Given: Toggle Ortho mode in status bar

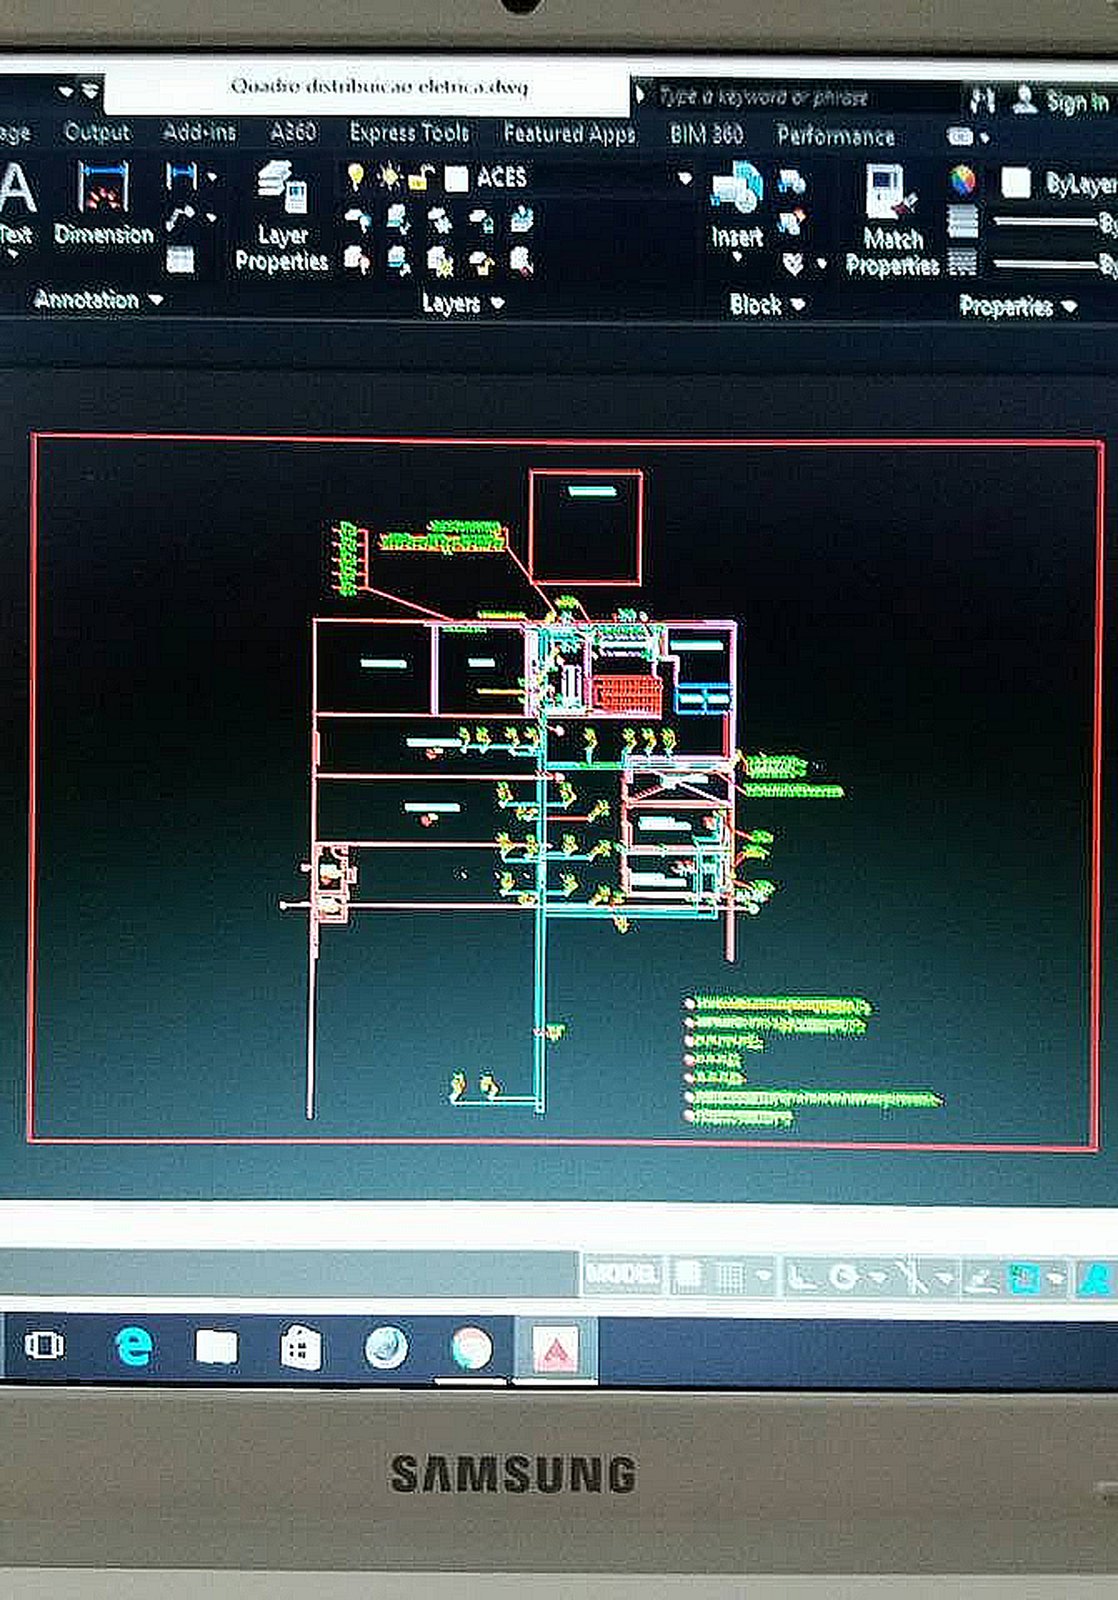Looking at the screenshot, I should [801, 1276].
